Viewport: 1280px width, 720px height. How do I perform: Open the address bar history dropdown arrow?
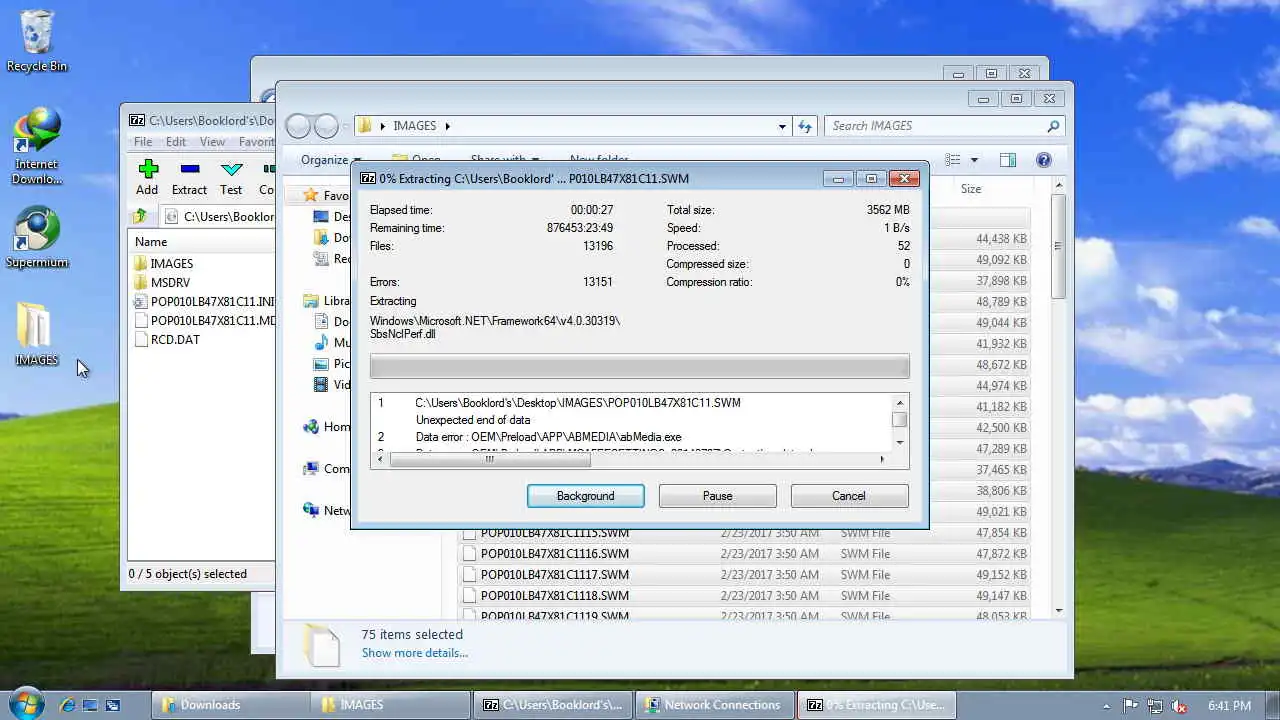pos(782,126)
